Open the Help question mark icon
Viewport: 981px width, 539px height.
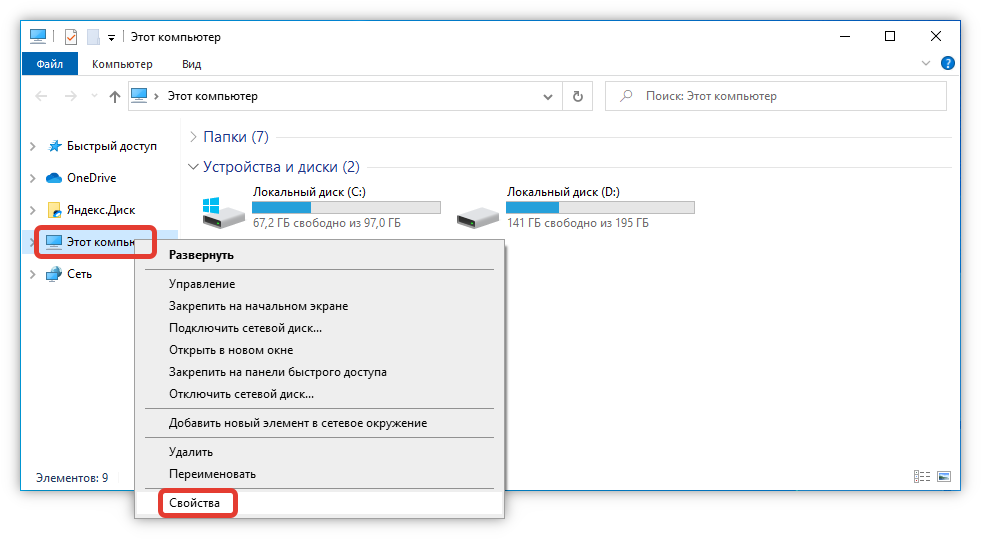click(947, 63)
